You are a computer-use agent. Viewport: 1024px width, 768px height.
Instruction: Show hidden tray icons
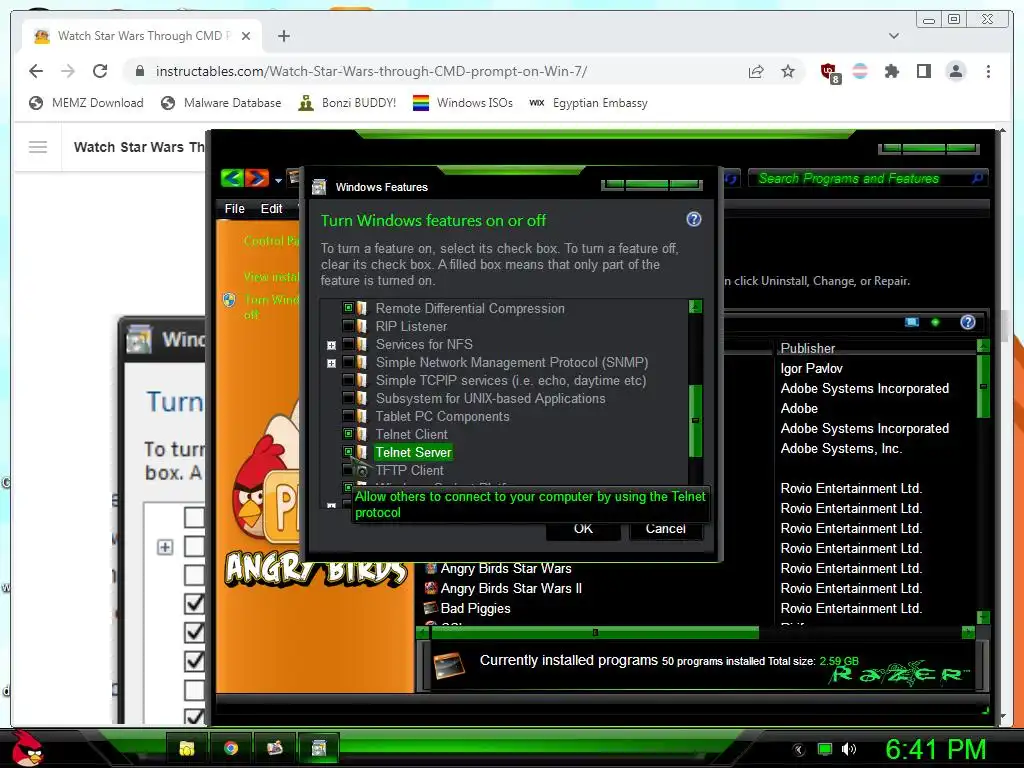[x=798, y=750]
